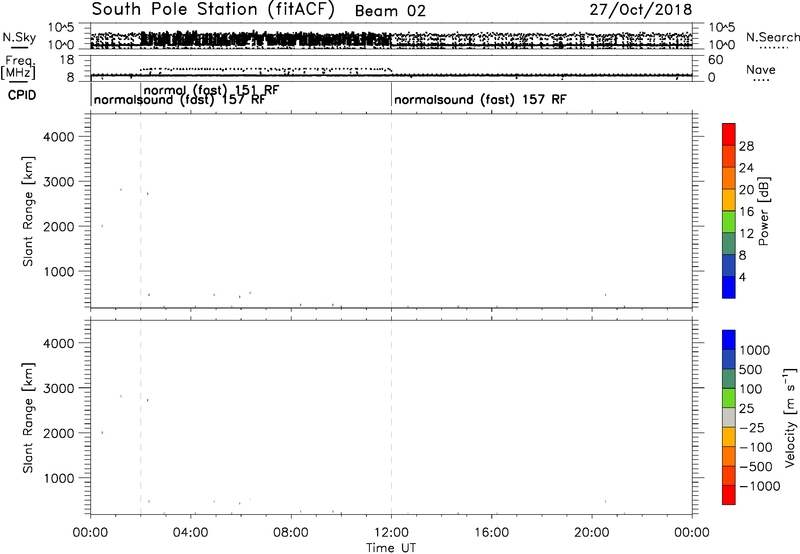The height and width of the screenshot is (554, 800).
Task: Click the 'South Pole Station (fitACF)' title
Action: click(213, 10)
